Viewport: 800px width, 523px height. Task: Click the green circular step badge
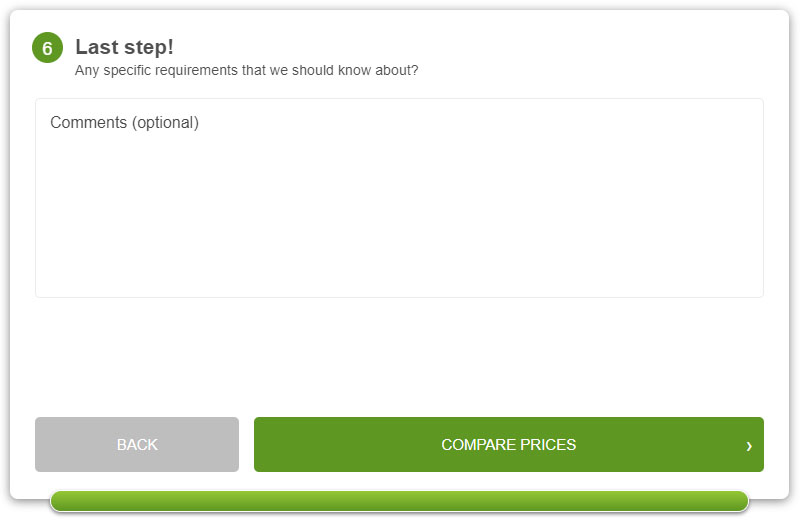[x=47, y=48]
